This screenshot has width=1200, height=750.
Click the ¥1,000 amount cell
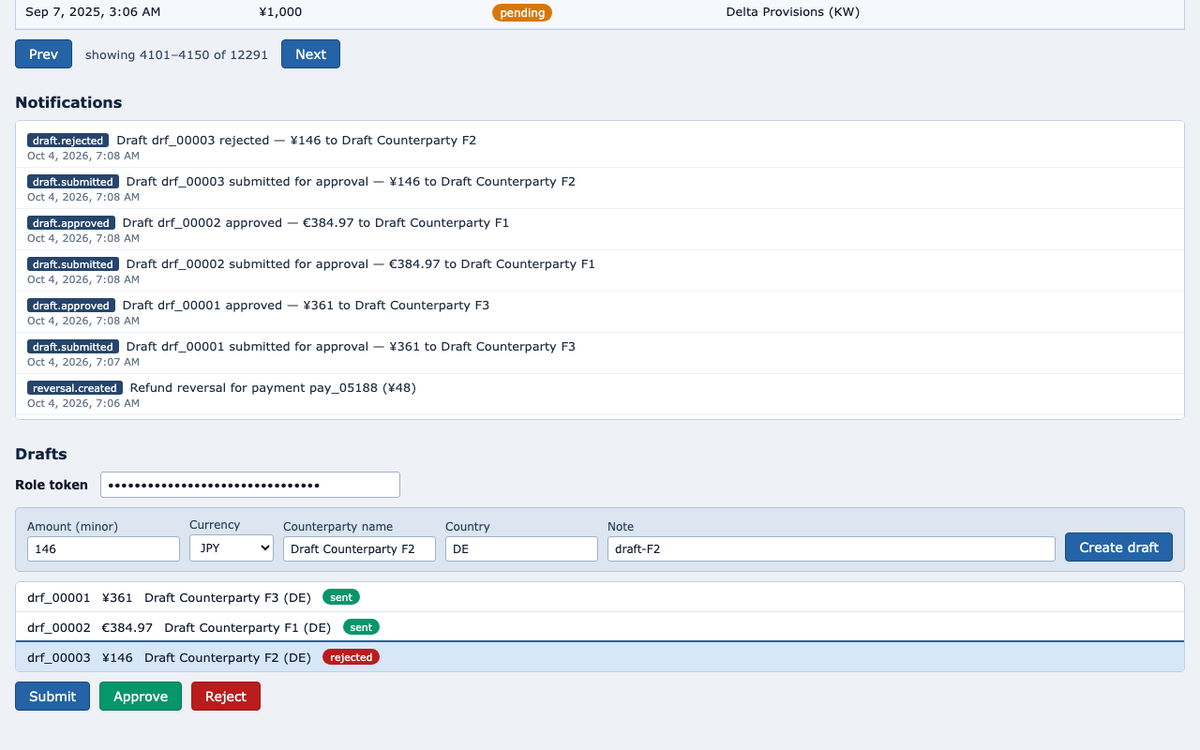(280, 12)
